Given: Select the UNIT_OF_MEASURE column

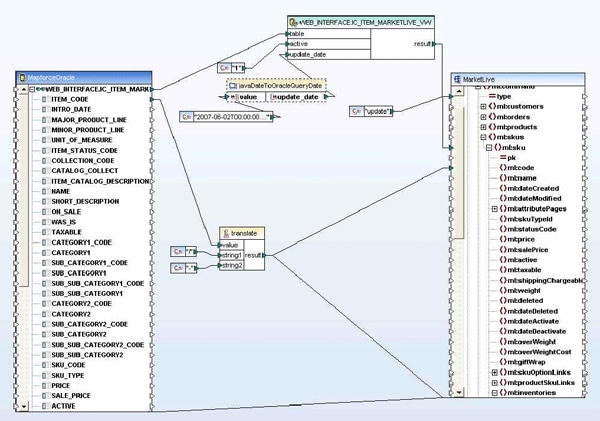Looking at the screenshot, I should click(x=82, y=140).
